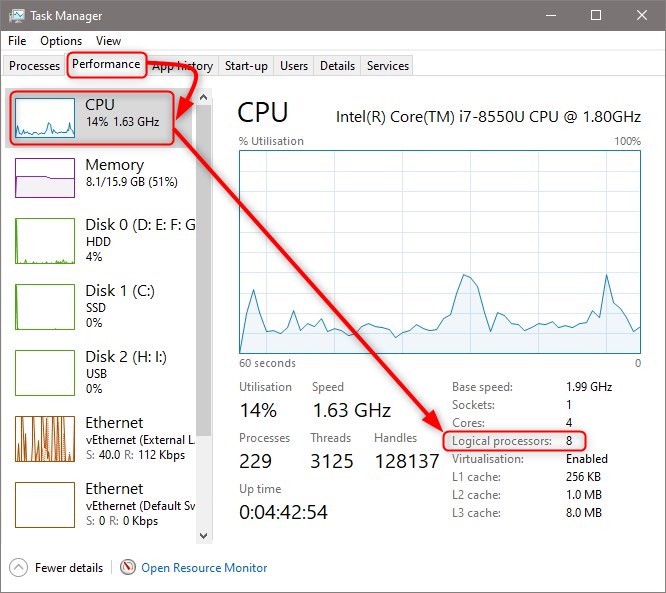Click the Up time value 0:04:42:54
Viewport: 666px width, 593px height.
[x=283, y=512]
